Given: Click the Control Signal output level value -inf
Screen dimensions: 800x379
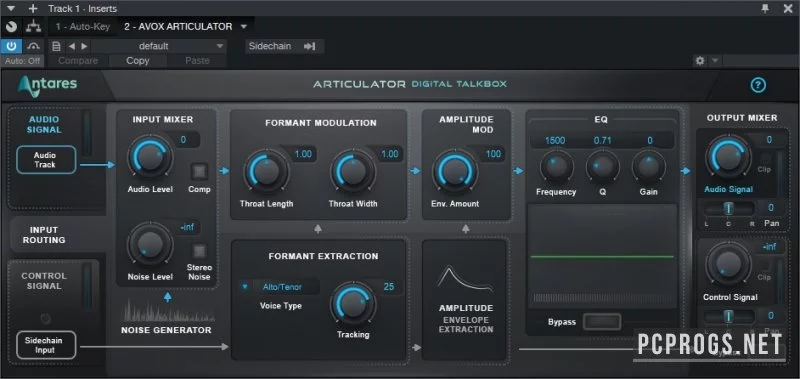Looking at the screenshot, I should (769, 247).
